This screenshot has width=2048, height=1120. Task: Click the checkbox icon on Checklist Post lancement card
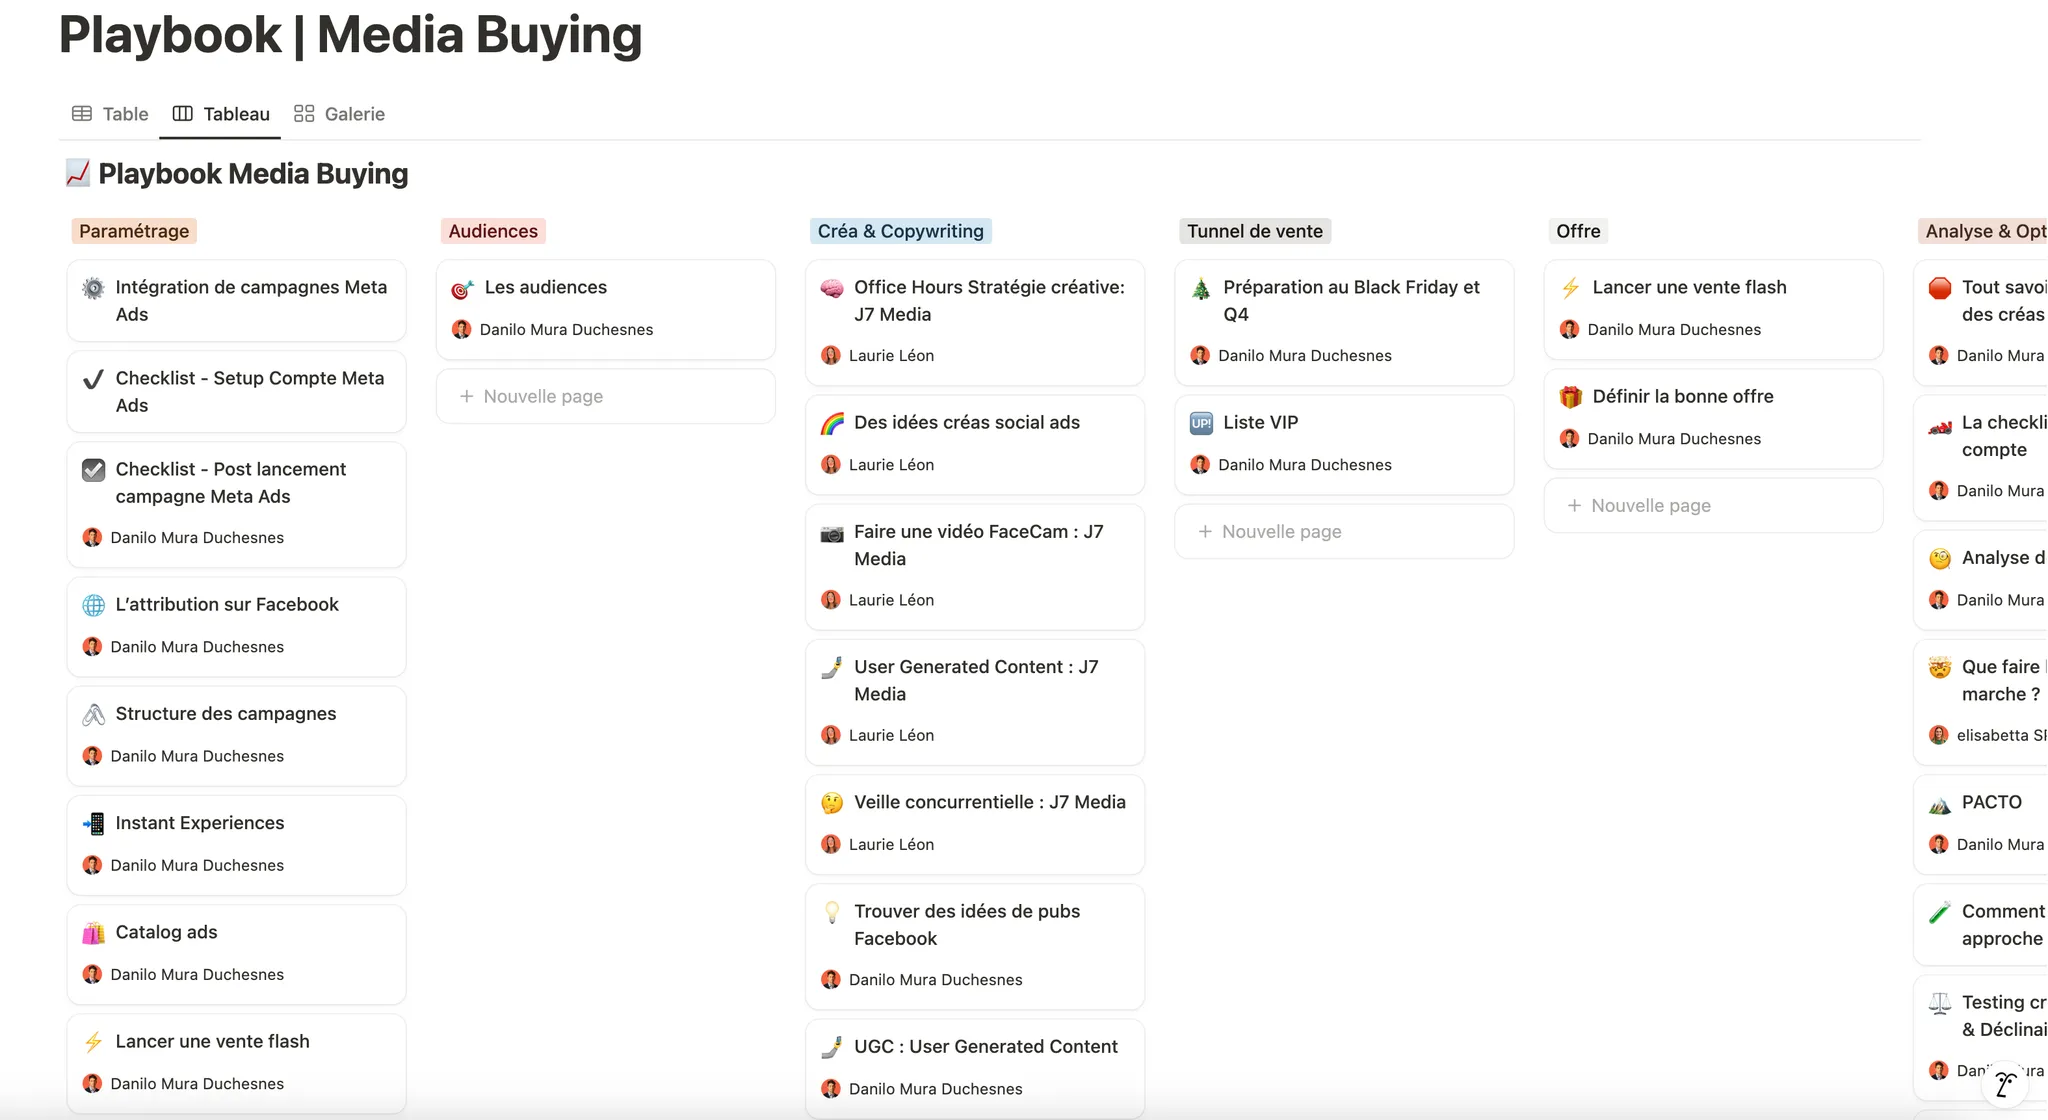coord(93,470)
